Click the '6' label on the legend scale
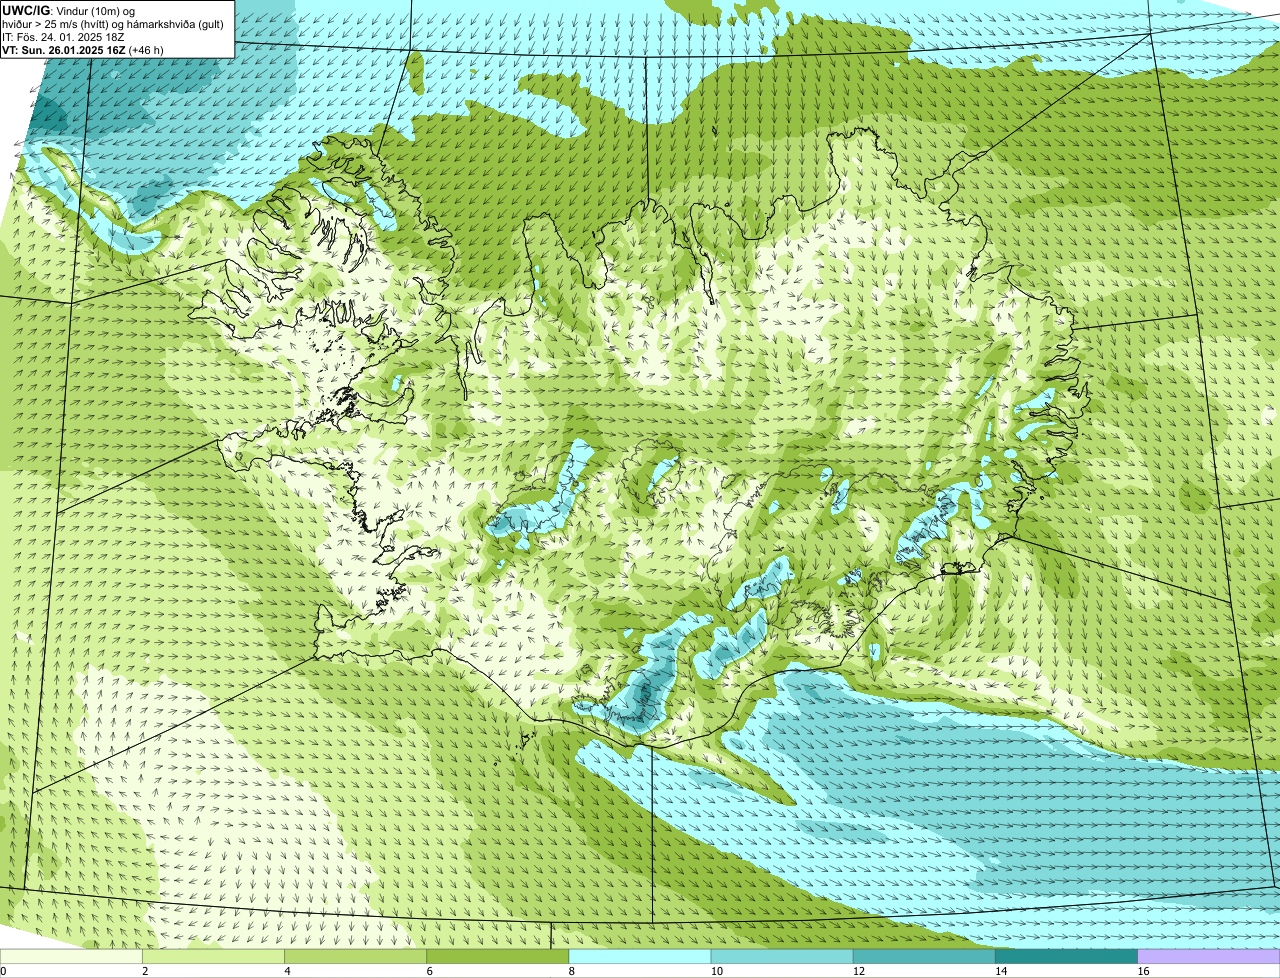Viewport: 1280px width, 978px height. point(430,971)
